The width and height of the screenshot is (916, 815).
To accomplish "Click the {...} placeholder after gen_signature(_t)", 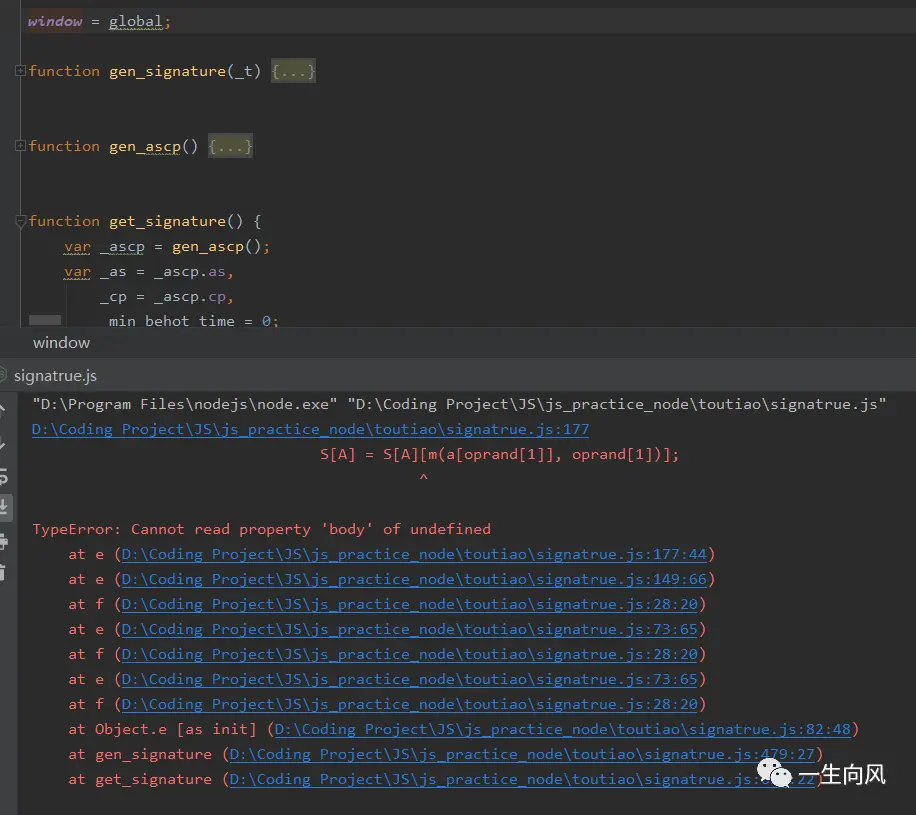I will point(293,71).
